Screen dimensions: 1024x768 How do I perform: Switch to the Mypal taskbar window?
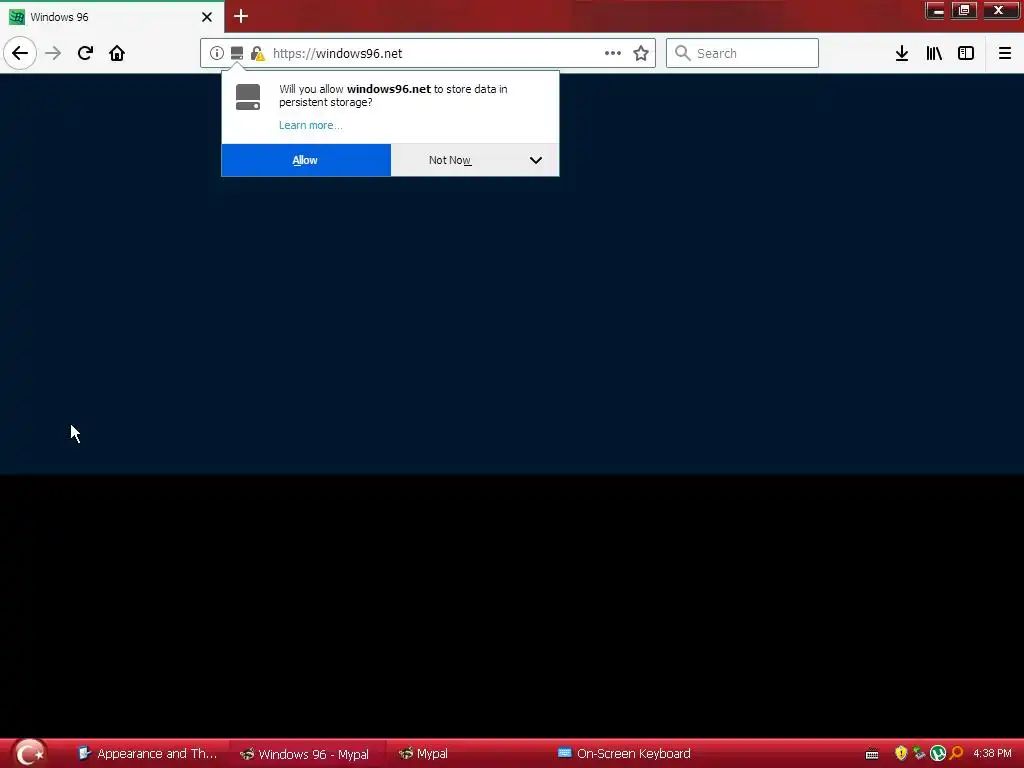(x=424, y=754)
